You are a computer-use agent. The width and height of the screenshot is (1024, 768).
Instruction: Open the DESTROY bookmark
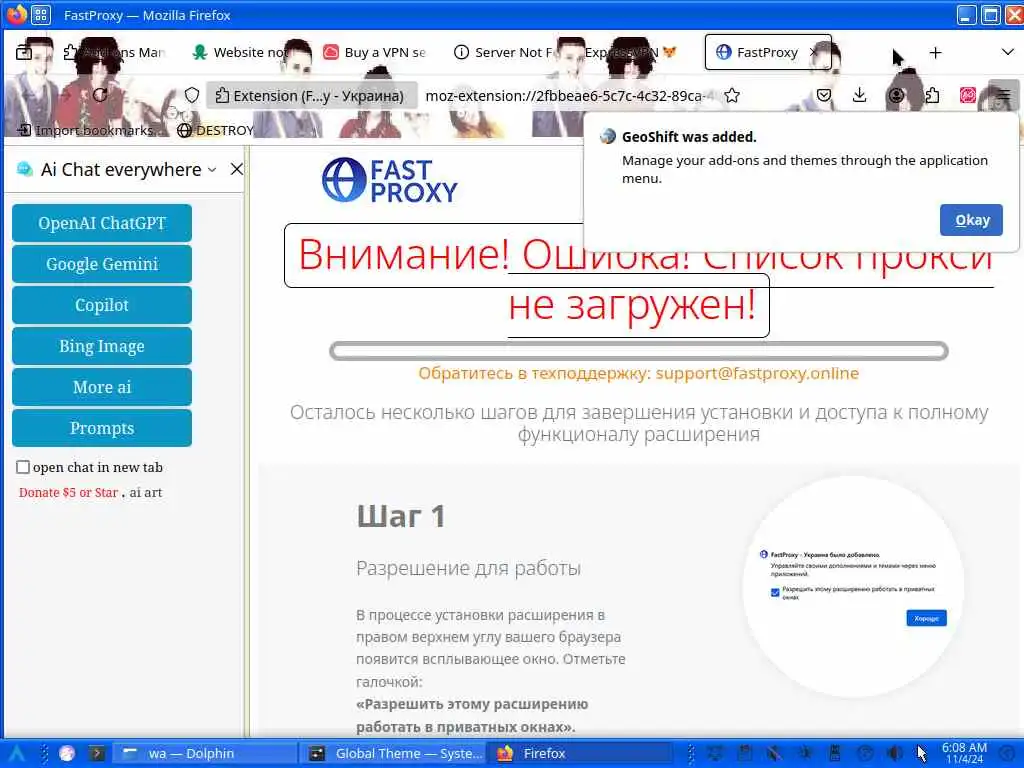click(x=216, y=130)
